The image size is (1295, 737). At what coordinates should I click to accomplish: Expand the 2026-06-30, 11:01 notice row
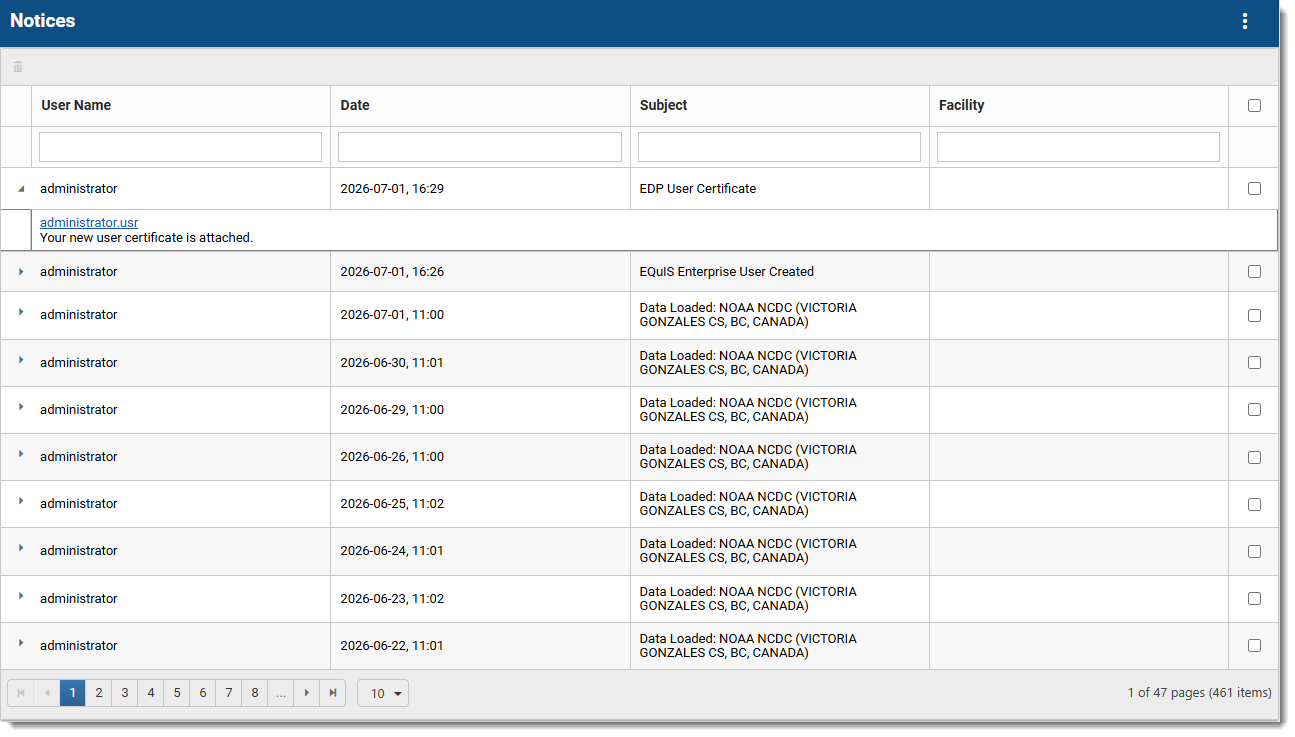point(21,360)
